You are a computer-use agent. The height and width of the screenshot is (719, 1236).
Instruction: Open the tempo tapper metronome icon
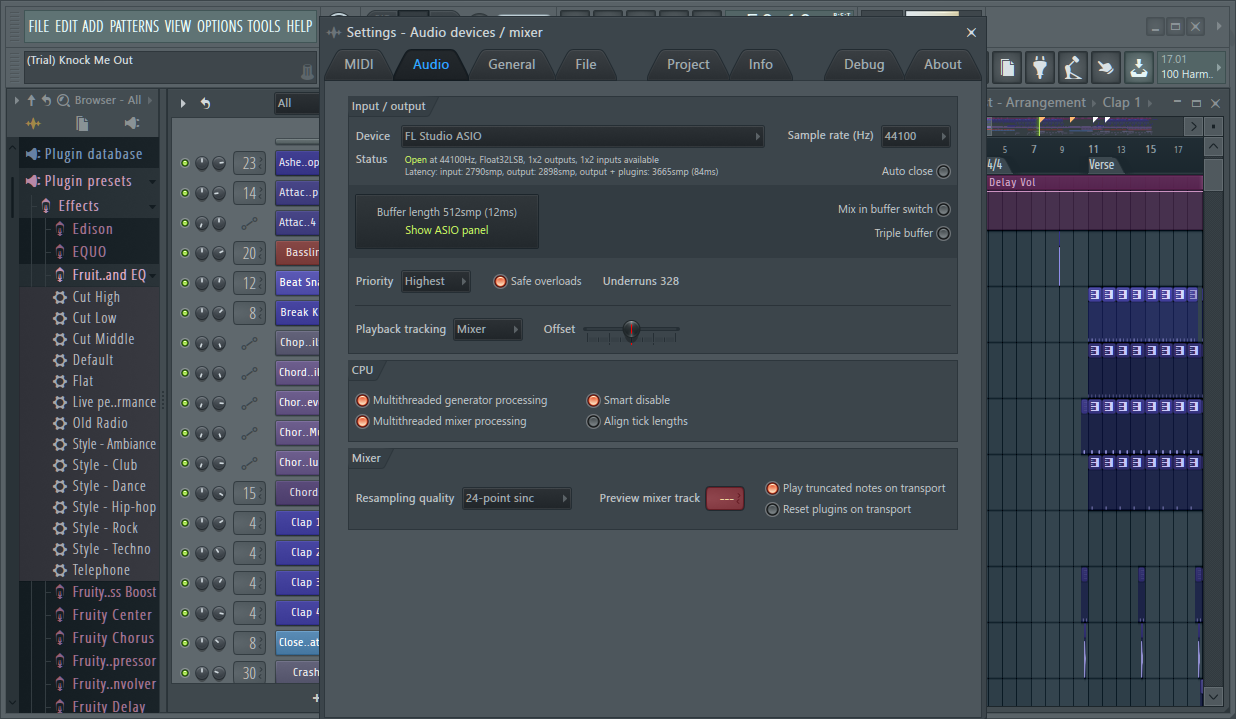click(x=1073, y=67)
